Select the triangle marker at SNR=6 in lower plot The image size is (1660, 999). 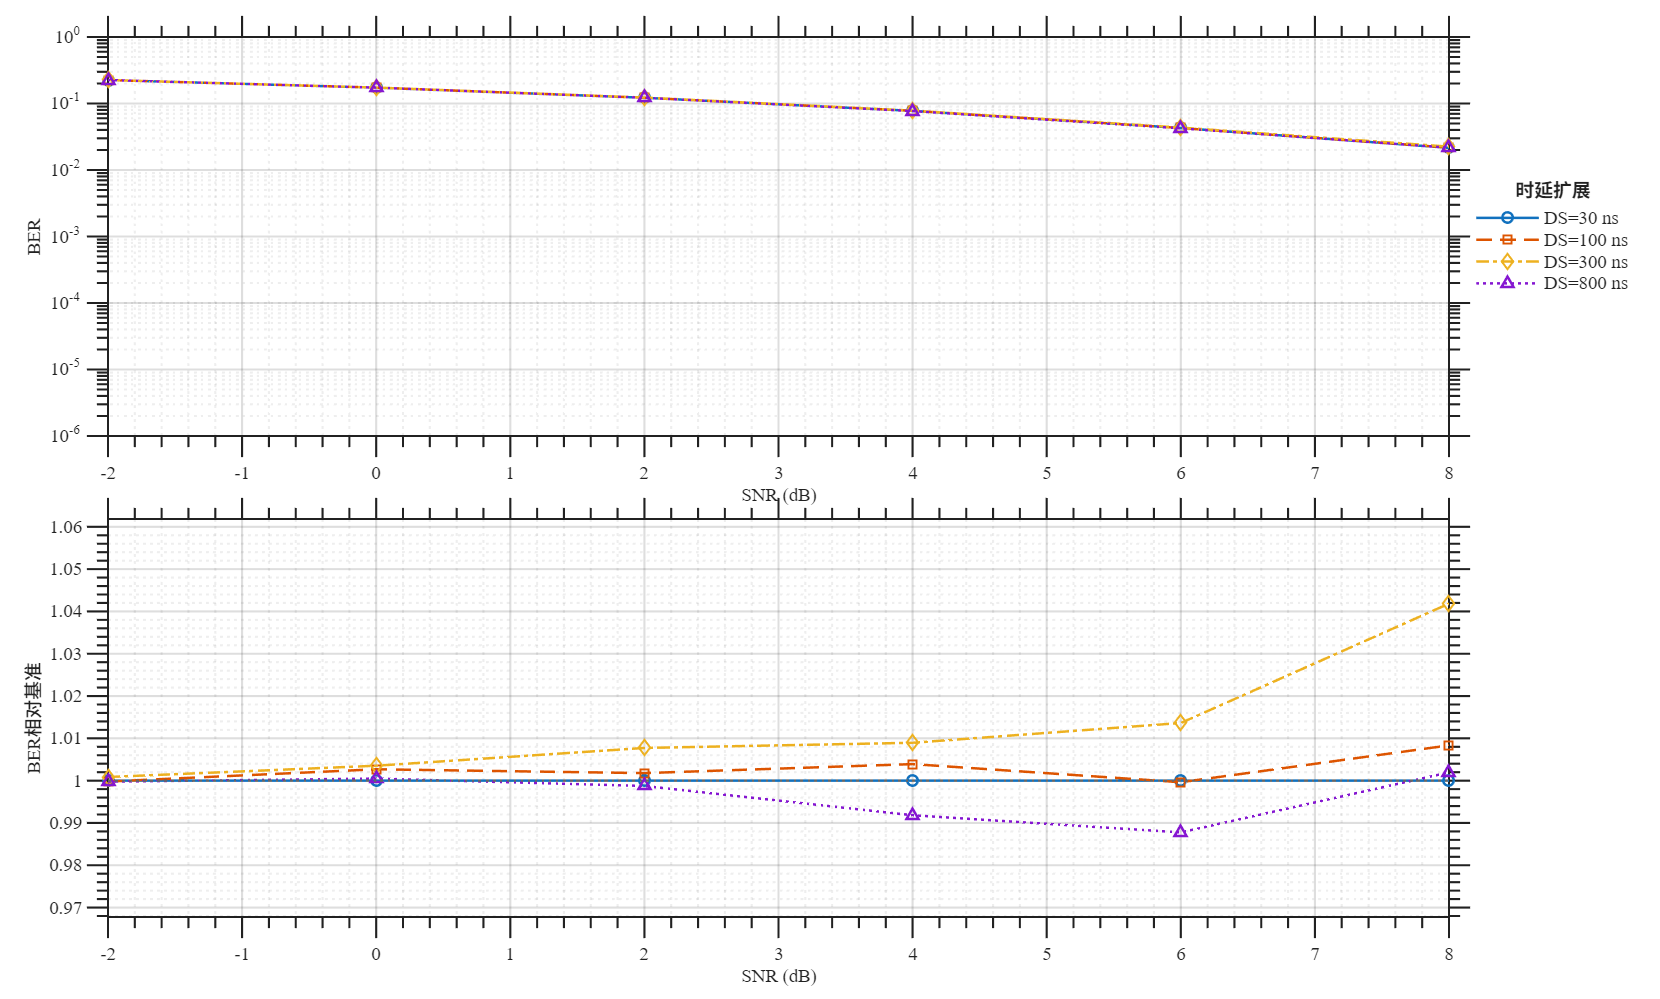[x=1179, y=831]
